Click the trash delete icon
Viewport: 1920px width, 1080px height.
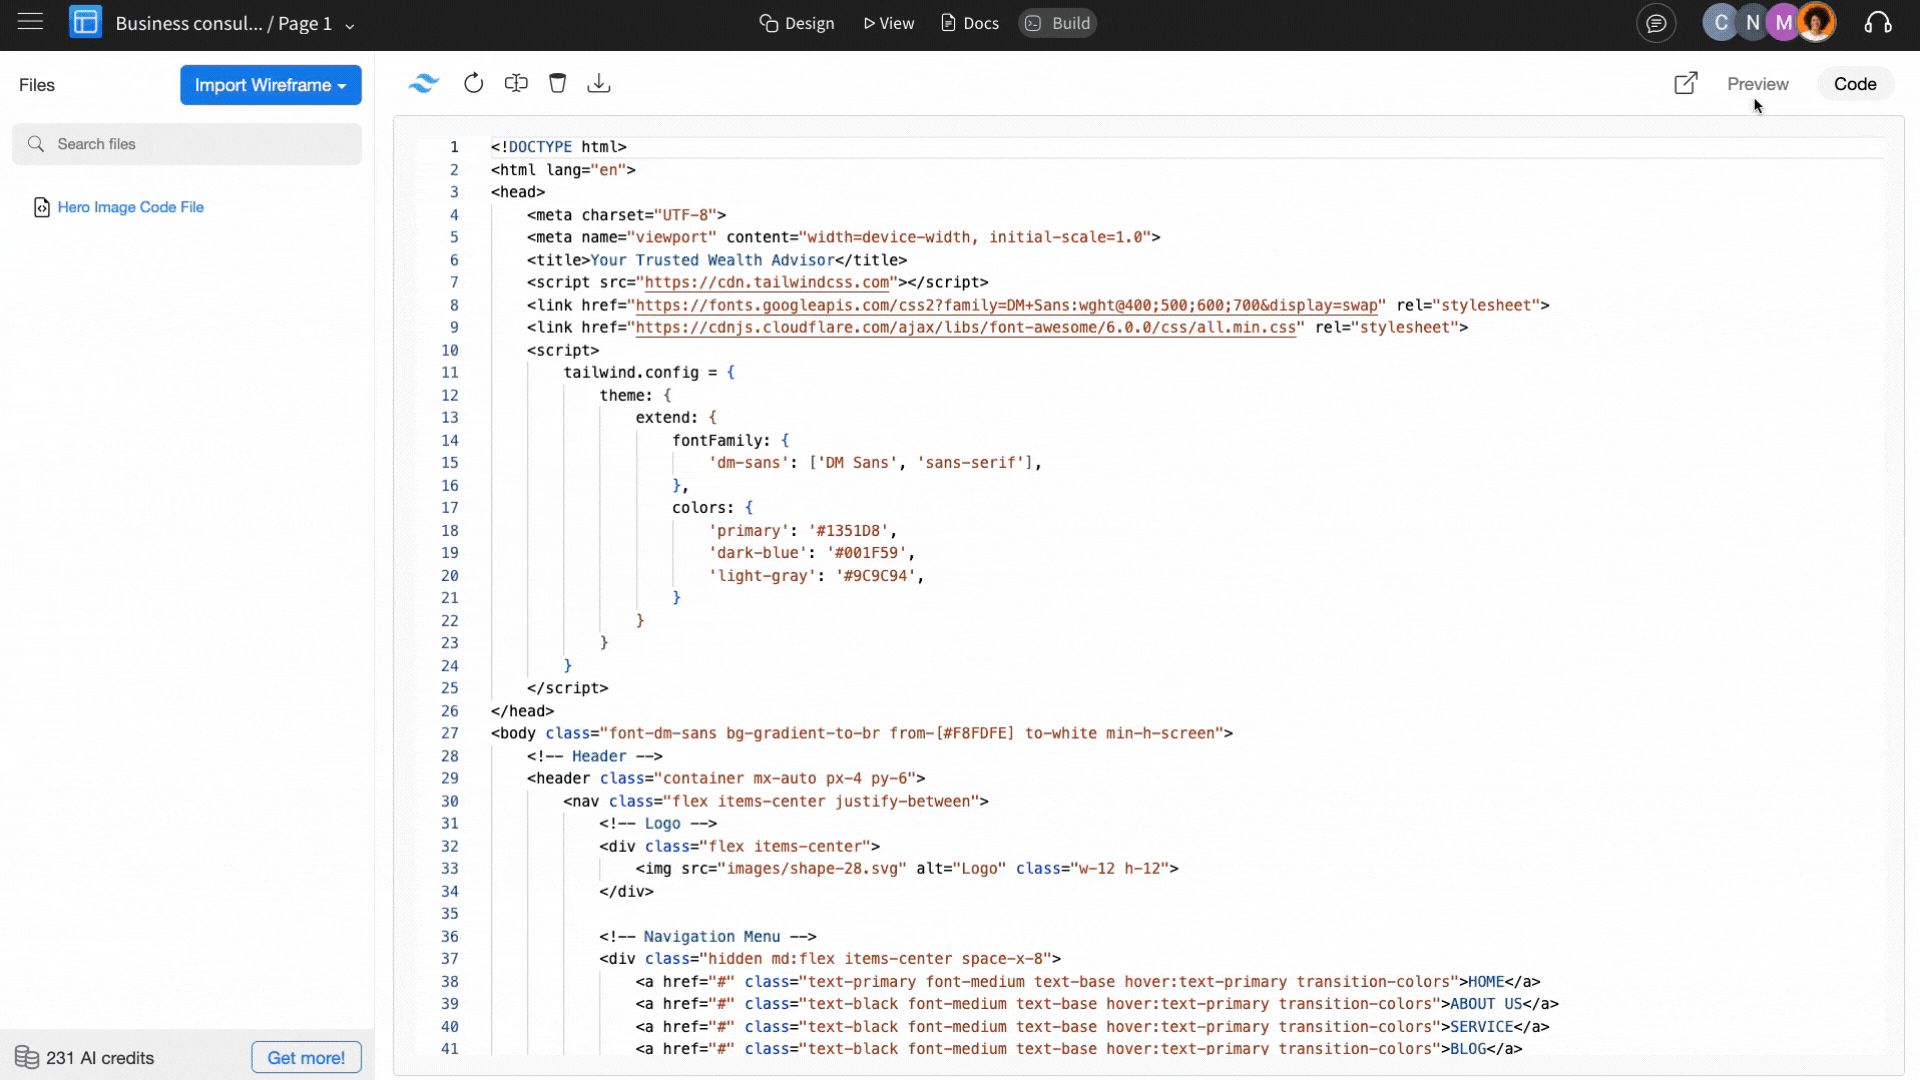[x=558, y=84]
